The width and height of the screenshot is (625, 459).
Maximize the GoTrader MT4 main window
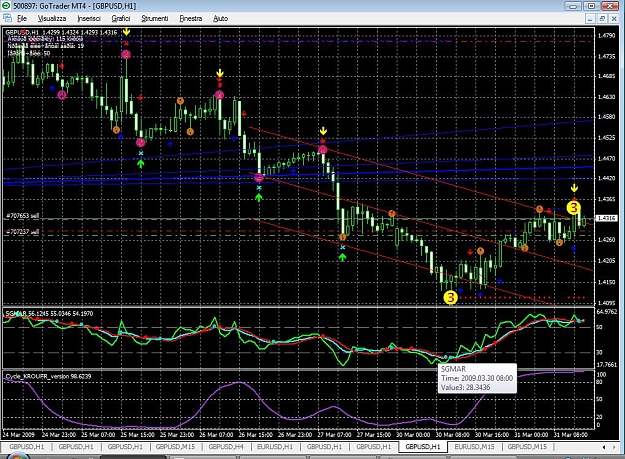(592, 6)
